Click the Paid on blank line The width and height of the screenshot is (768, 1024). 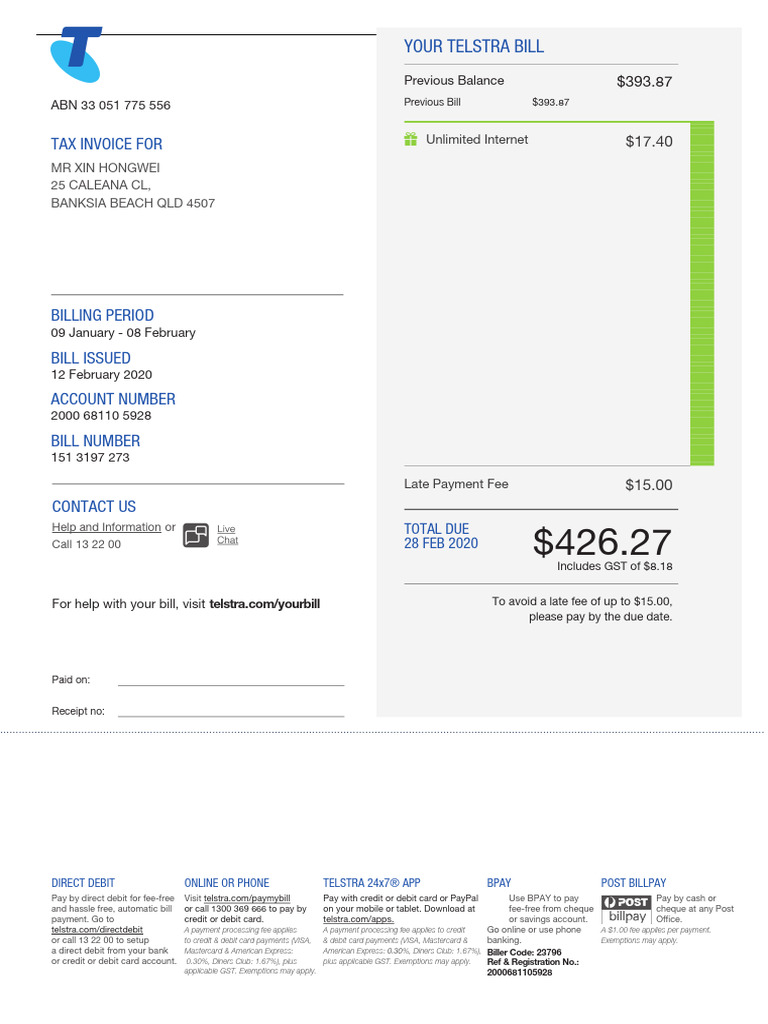pyautogui.click(x=230, y=684)
